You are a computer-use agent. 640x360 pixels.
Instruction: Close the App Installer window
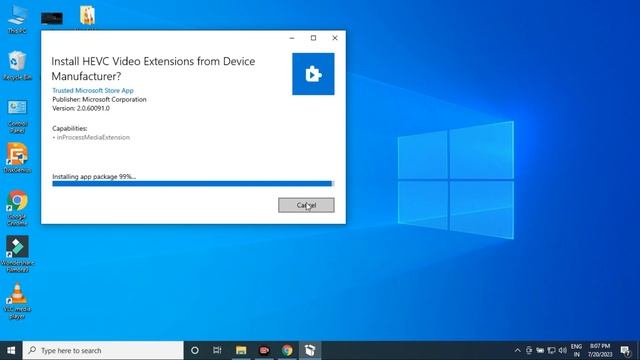(x=335, y=38)
